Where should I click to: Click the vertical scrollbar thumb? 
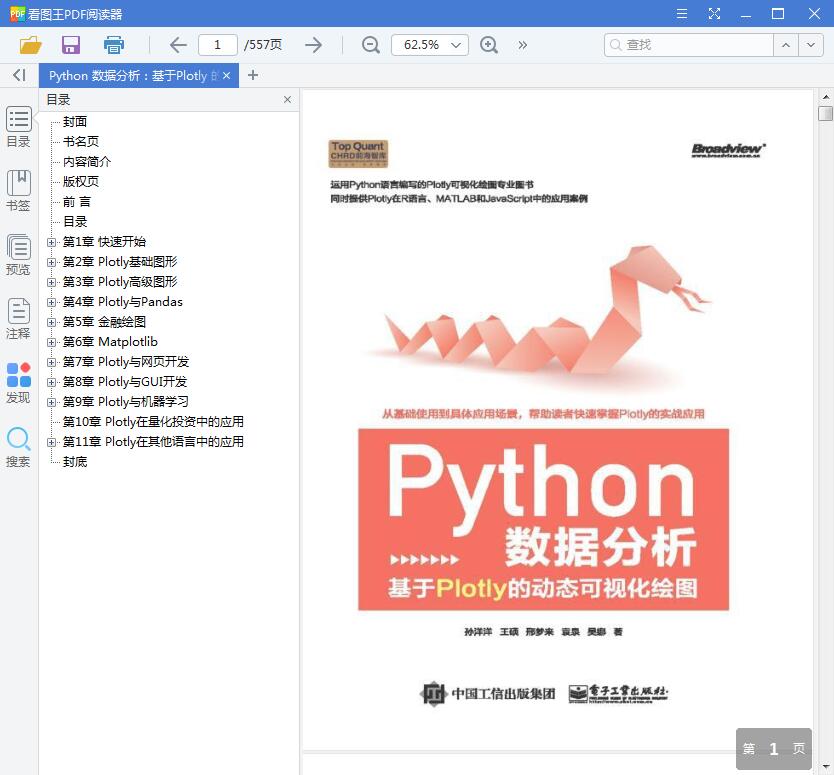click(825, 113)
